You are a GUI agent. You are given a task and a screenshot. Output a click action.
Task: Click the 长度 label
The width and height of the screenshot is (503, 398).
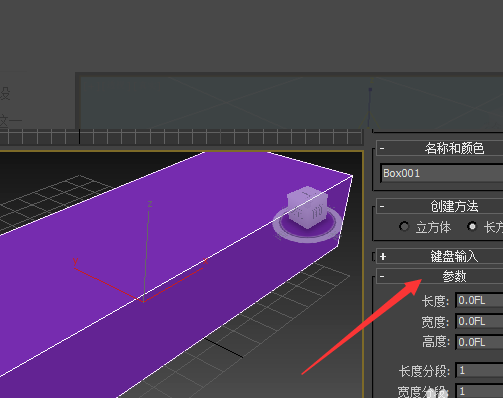[436, 301]
